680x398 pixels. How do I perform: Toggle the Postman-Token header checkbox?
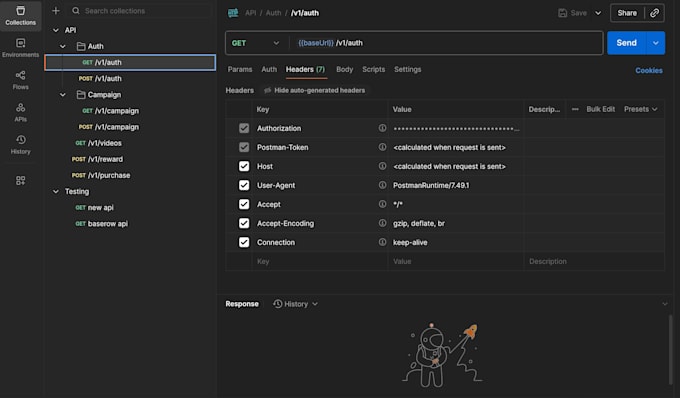pyautogui.click(x=244, y=147)
